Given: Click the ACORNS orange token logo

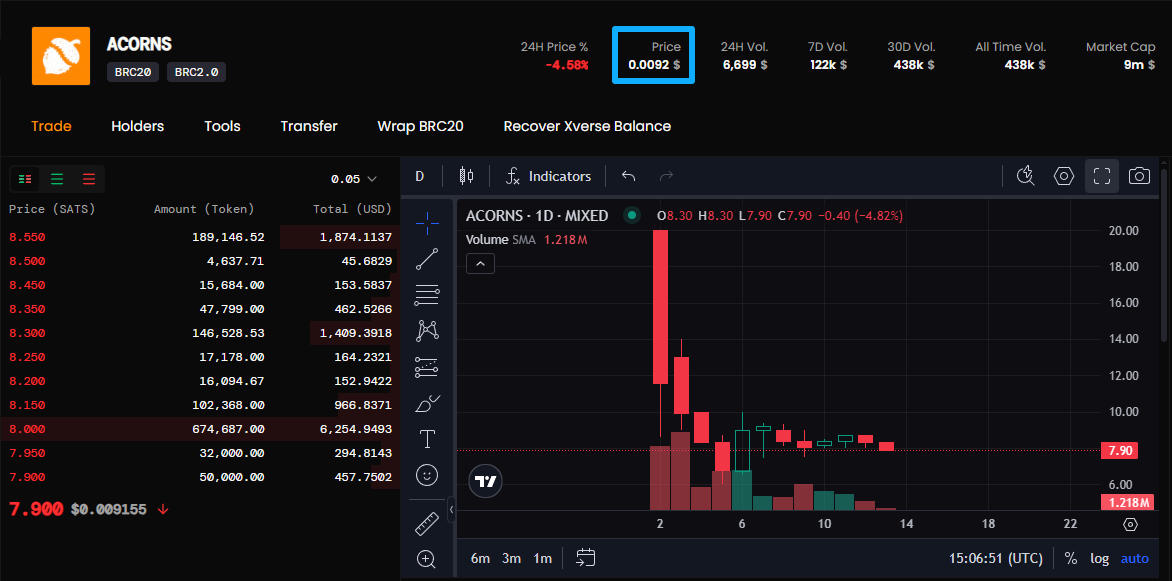Looking at the screenshot, I should point(61,56).
